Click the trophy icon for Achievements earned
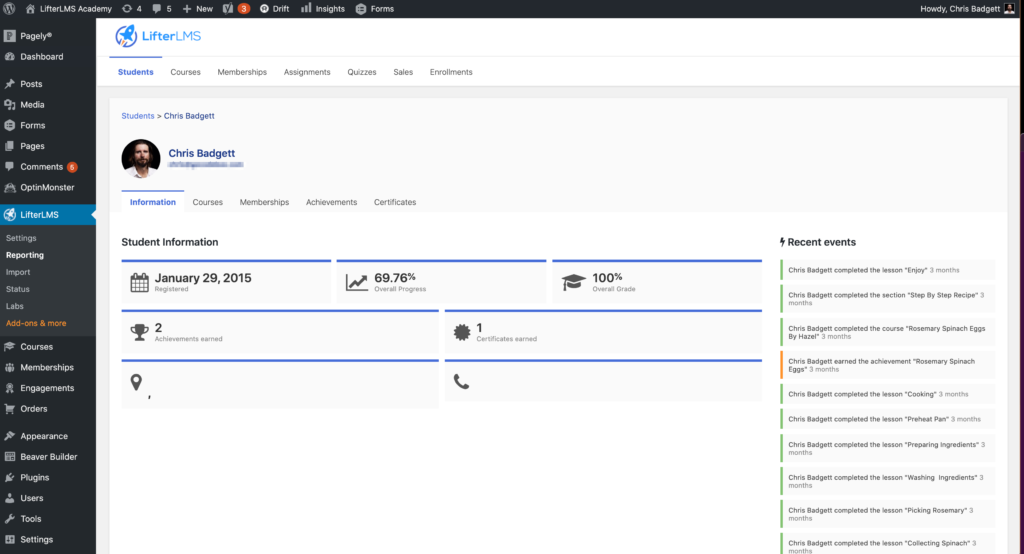 point(139,333)
